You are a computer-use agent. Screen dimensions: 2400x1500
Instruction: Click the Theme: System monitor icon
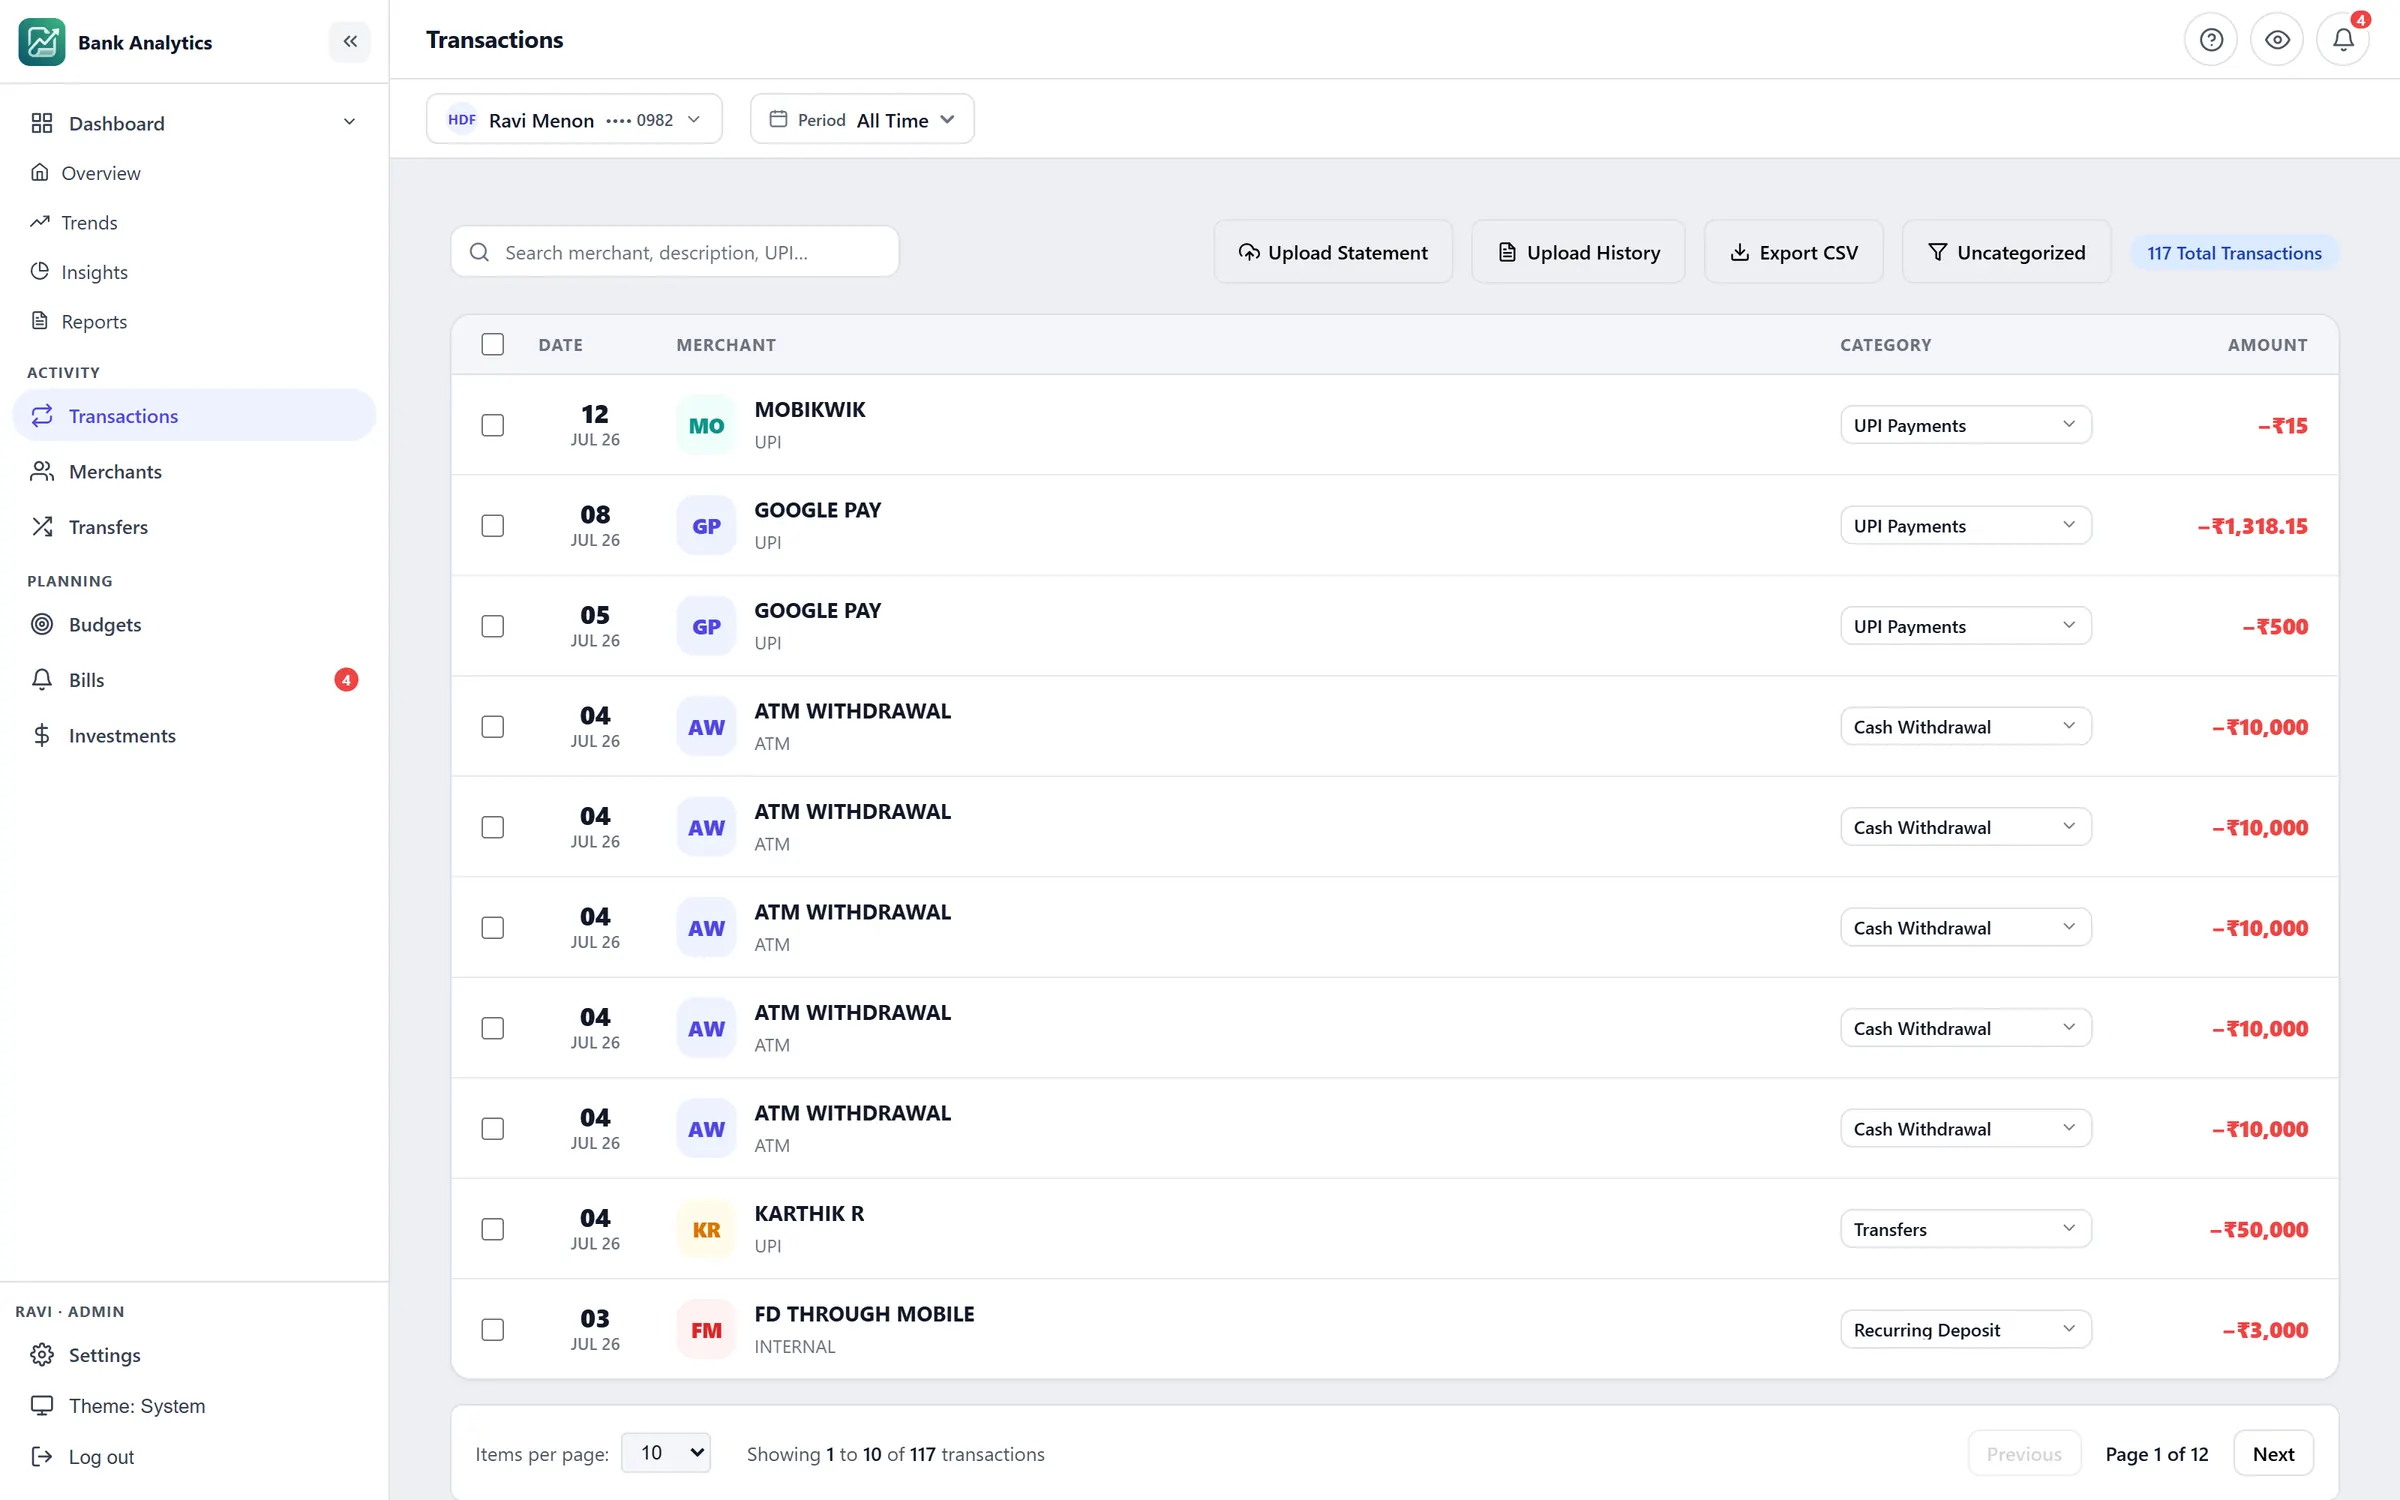click(x=42, y=1405)
